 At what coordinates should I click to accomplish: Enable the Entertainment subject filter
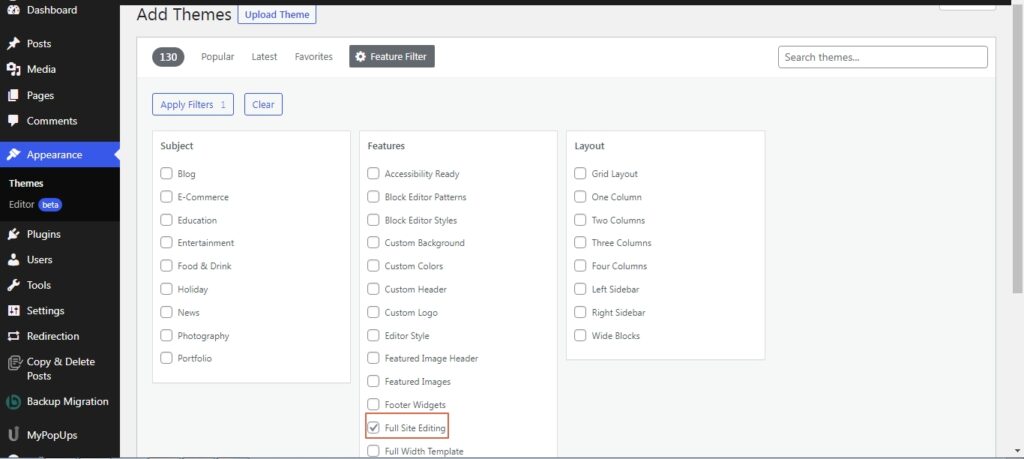click(167, 243)
